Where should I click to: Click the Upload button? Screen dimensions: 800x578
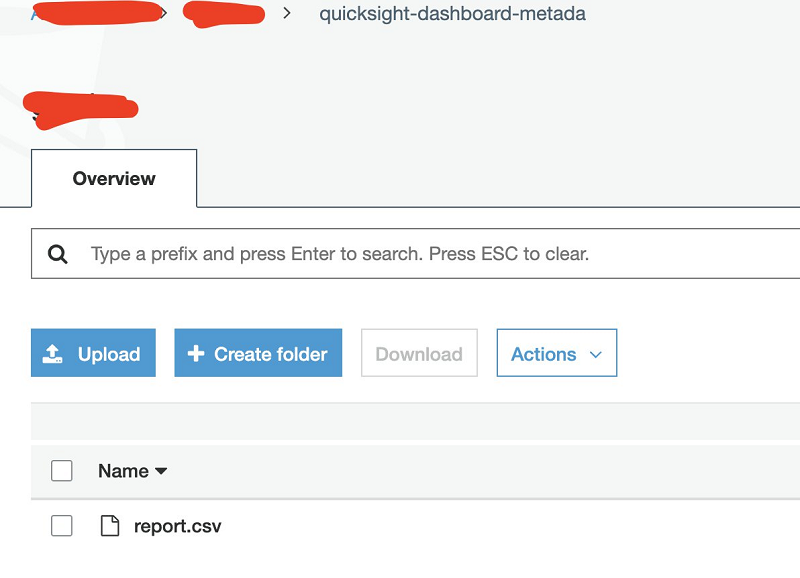(x=93, y=353)
